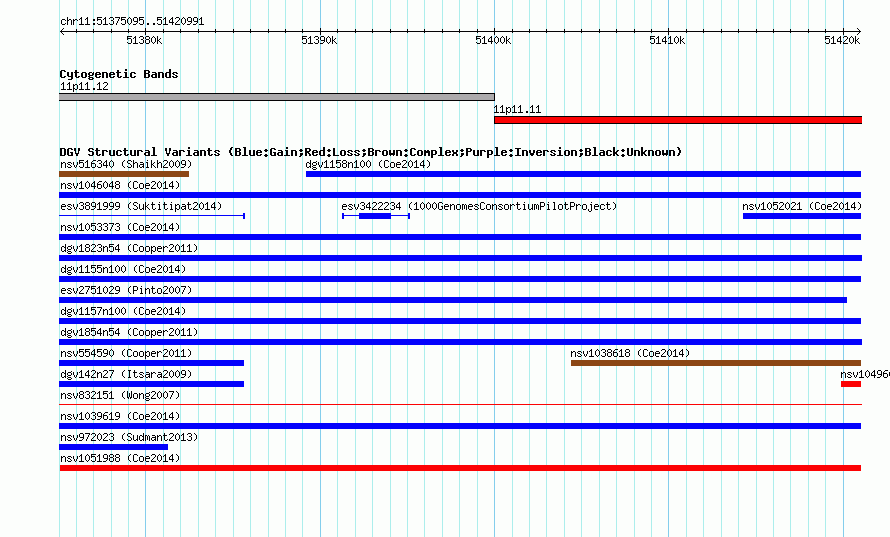This screenshot has height=537, width=890.
Task: Click the DGV Structural Variants track title
Action: 371,152
